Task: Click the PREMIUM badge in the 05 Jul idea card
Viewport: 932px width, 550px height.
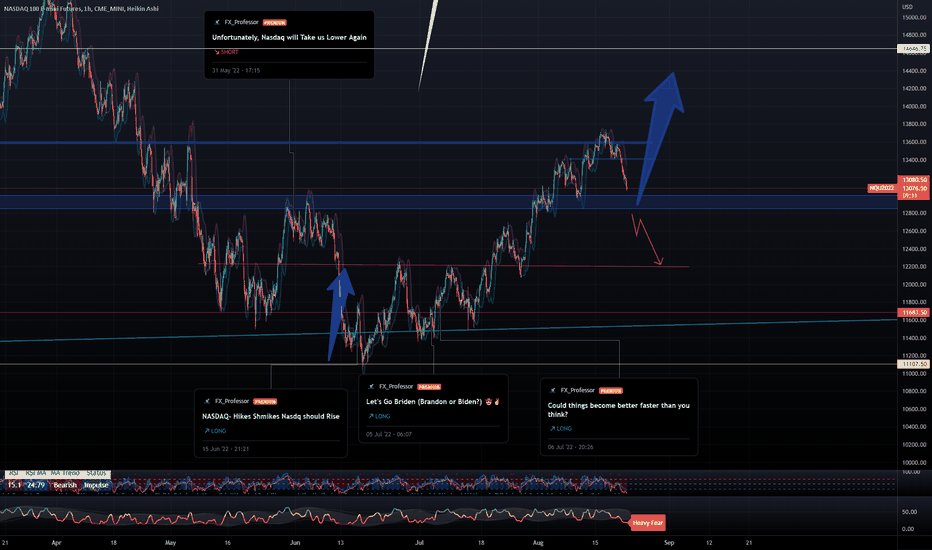Action: 429,387
